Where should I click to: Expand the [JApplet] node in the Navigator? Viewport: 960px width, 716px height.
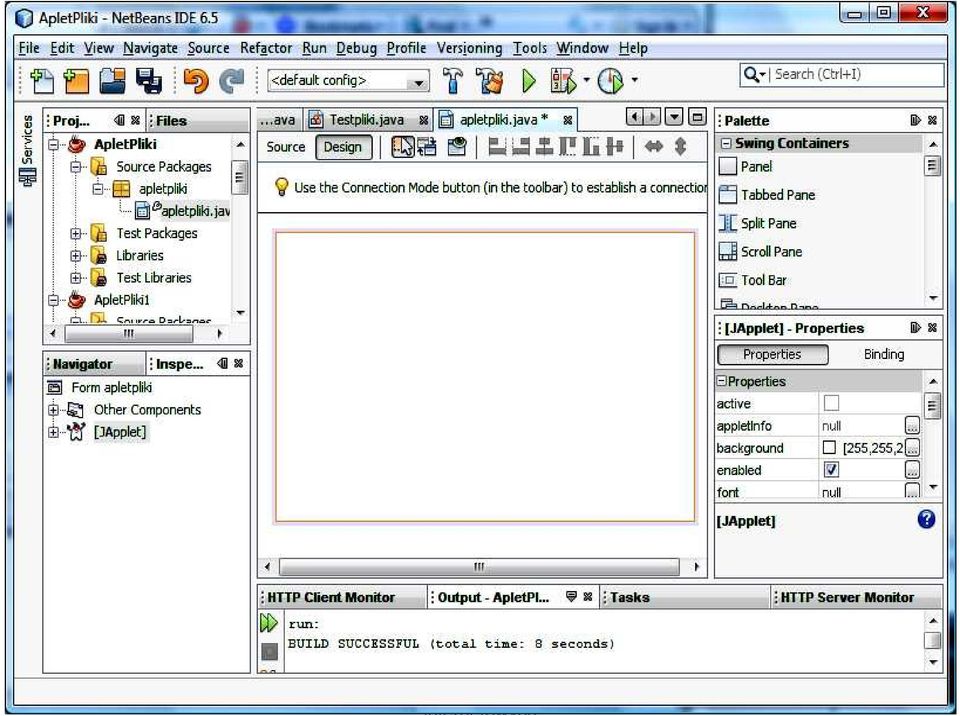pyautogui.click(x=54, y=432)
